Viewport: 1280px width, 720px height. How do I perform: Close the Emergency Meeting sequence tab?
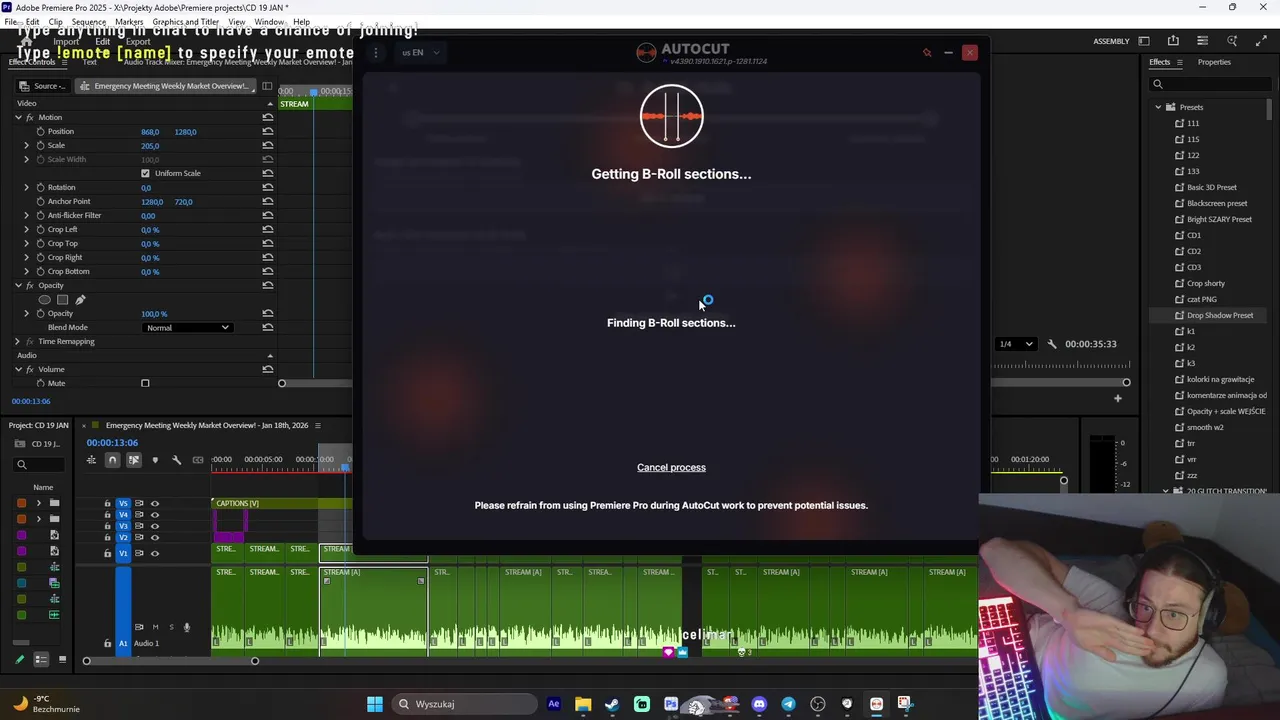click(x=85, y=426)
